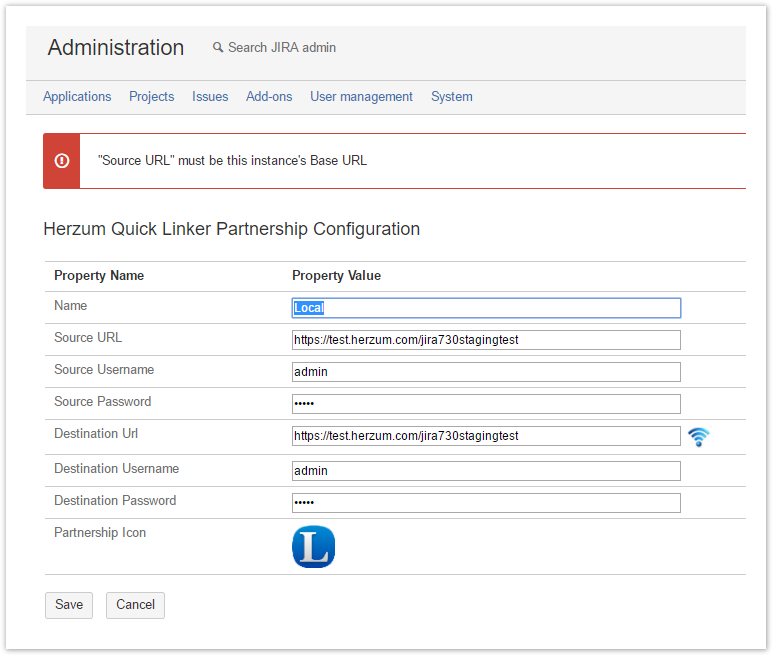This screenshot has width=772, height=655.
Task: Open the Add-ons tab
Action: (269, 97)
